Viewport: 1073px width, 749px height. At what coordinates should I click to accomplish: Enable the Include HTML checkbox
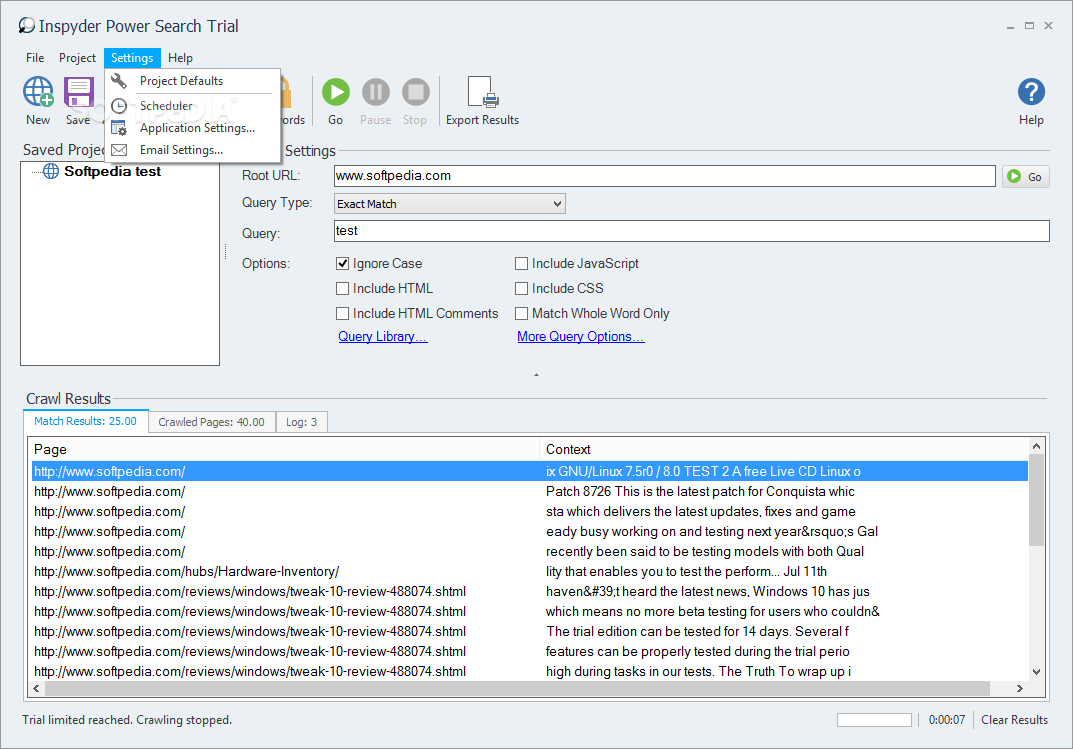343,289
